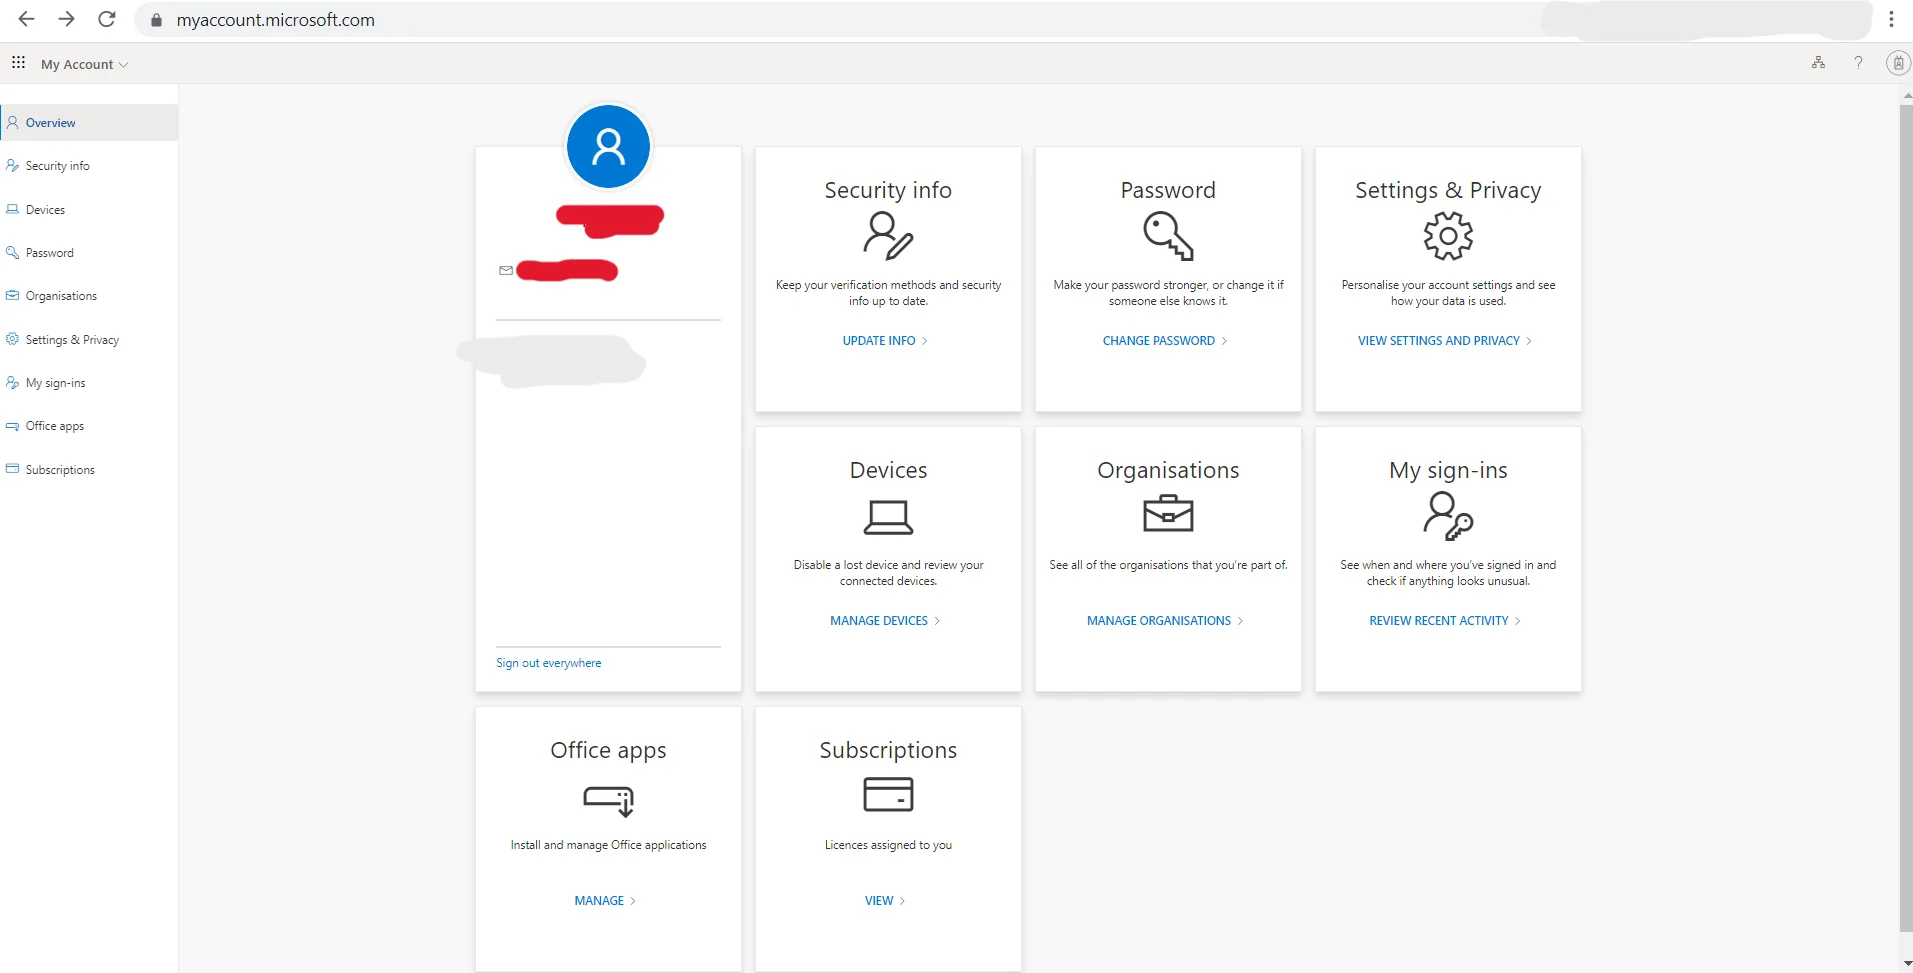Click the MANAGE ORGANISATIONS link
1913x973 pixels.
click(x=1165, y=621)
